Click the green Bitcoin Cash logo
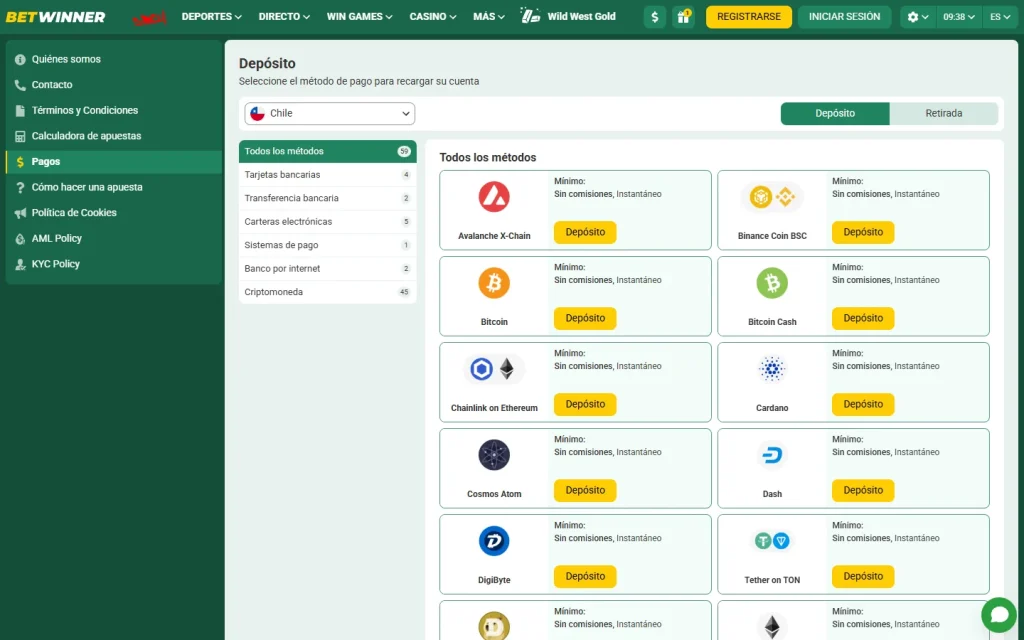Image resolution: width=1024 pixels, height=640 pixels. [x=772, y=283]
